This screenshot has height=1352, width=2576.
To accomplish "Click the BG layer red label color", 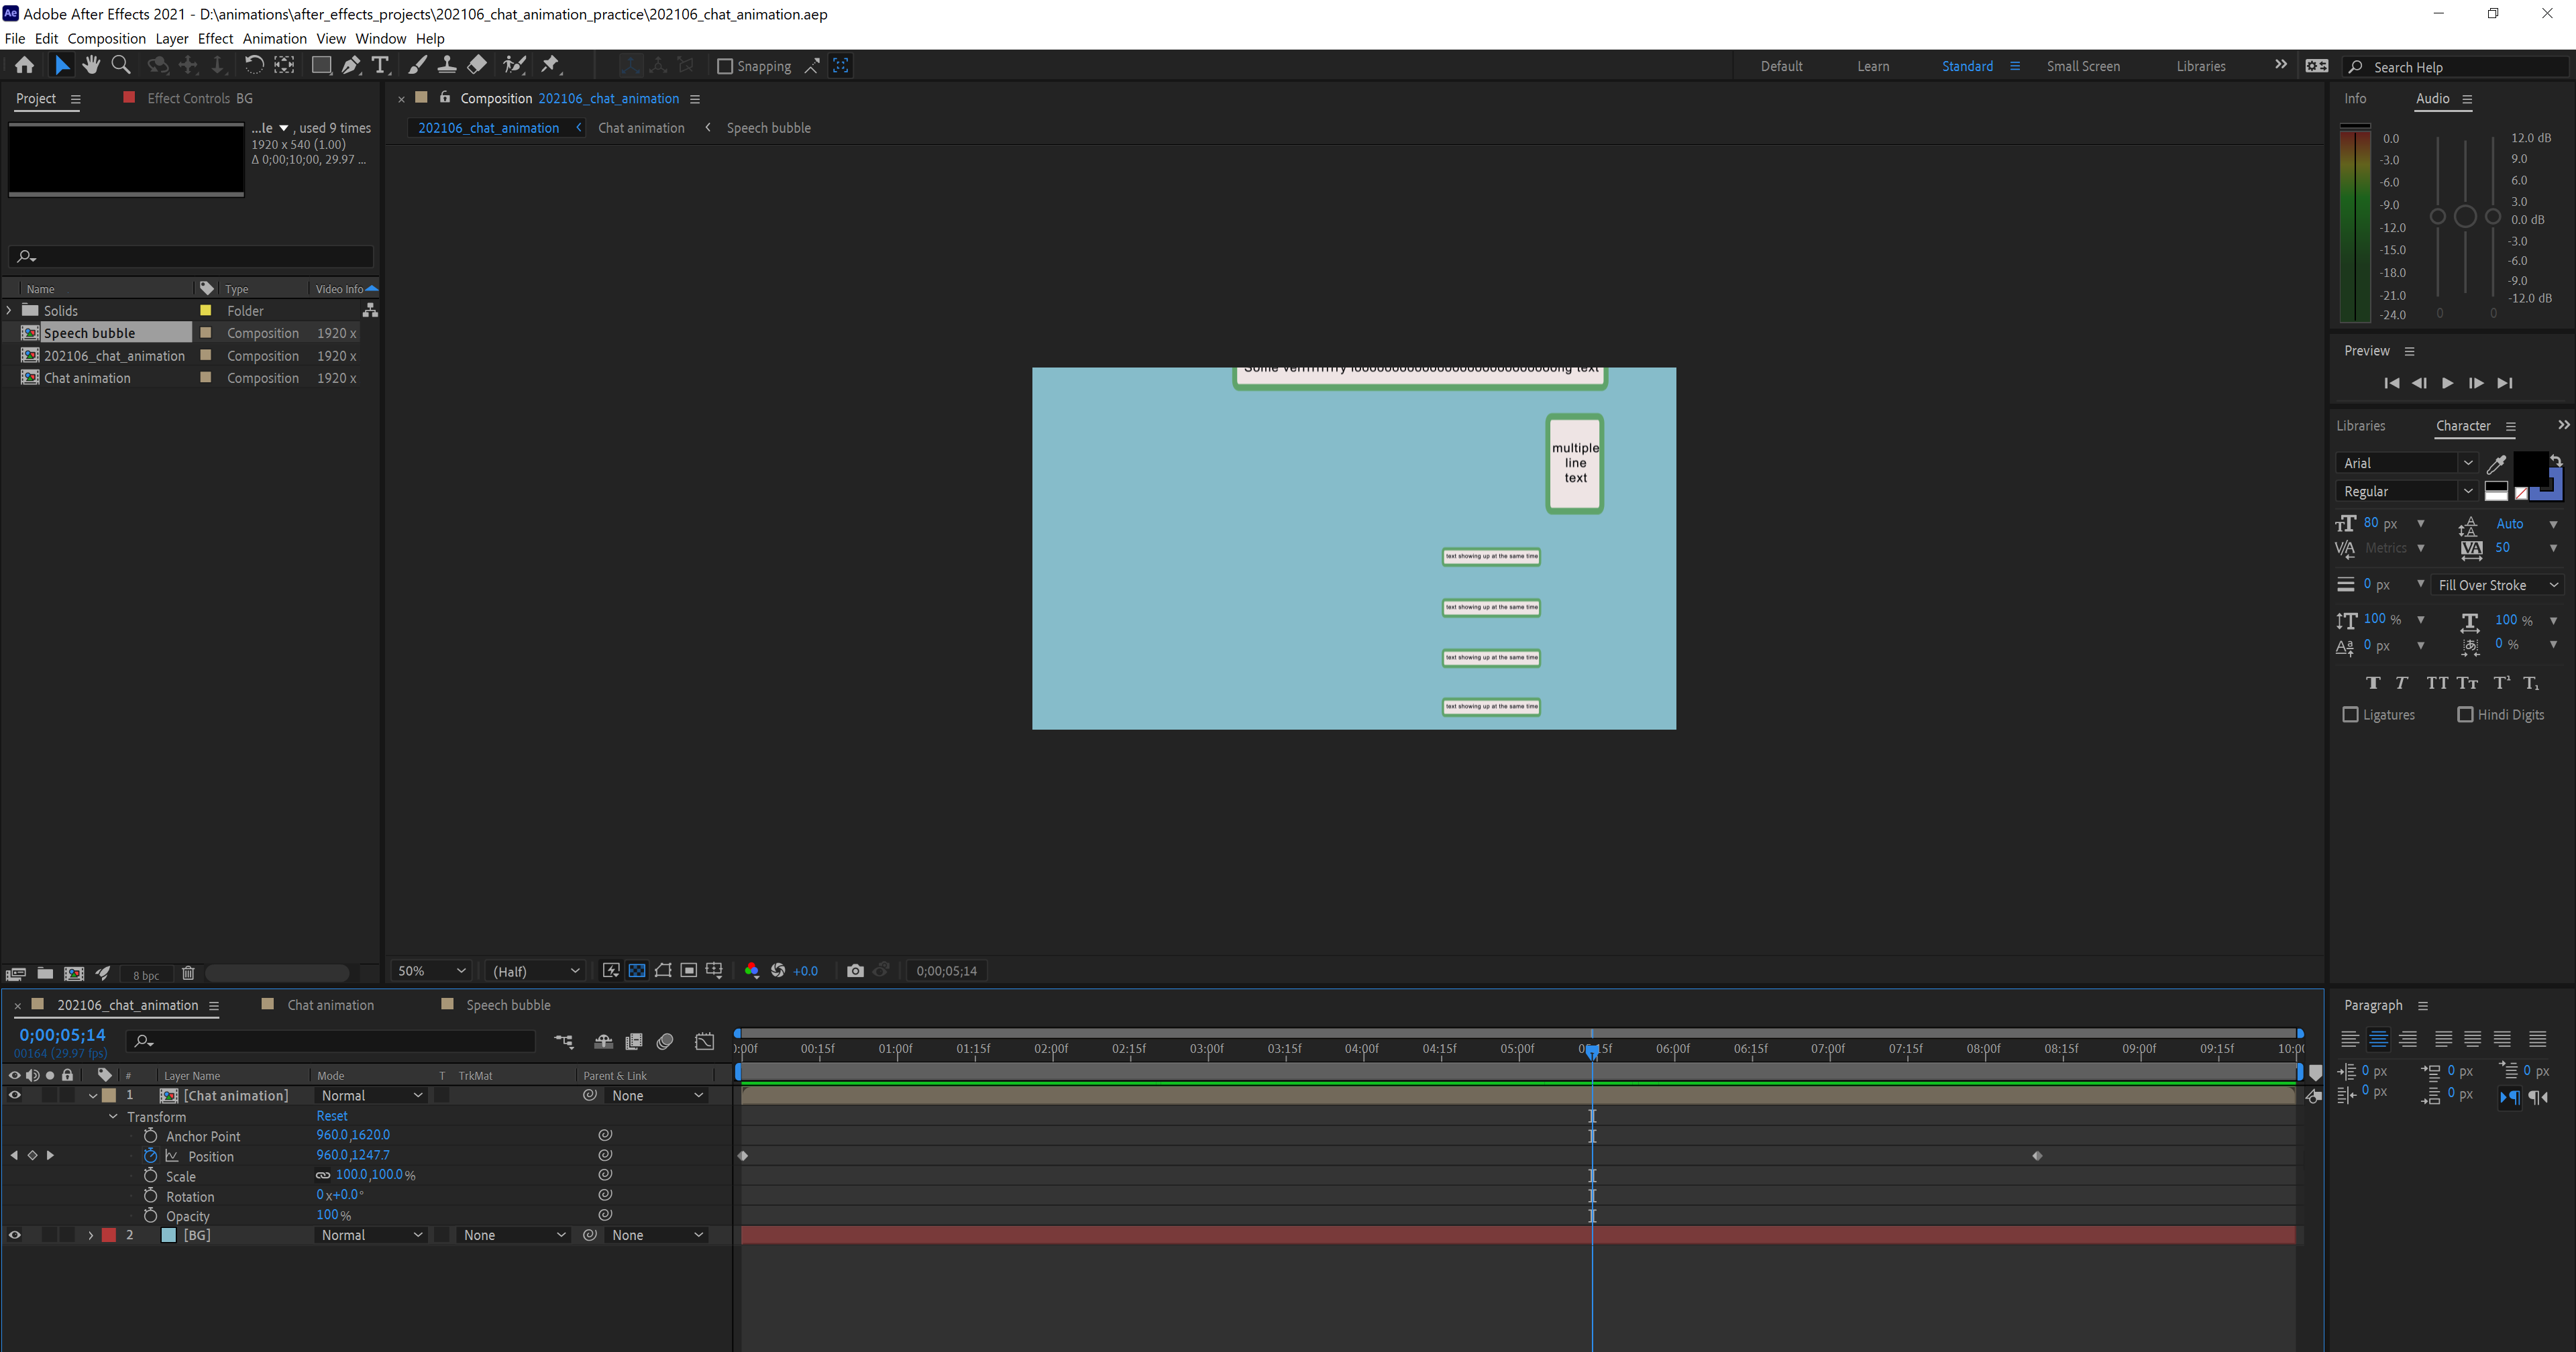I will point(109,1235).
